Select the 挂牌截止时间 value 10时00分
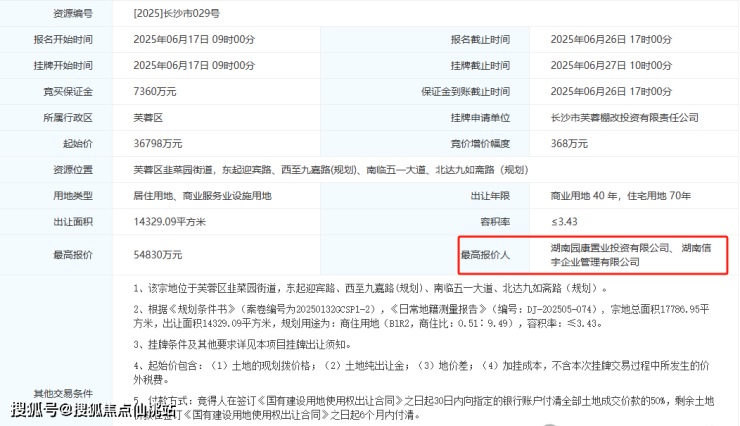Viewport: 740px width, 426px height. point(650,65)
